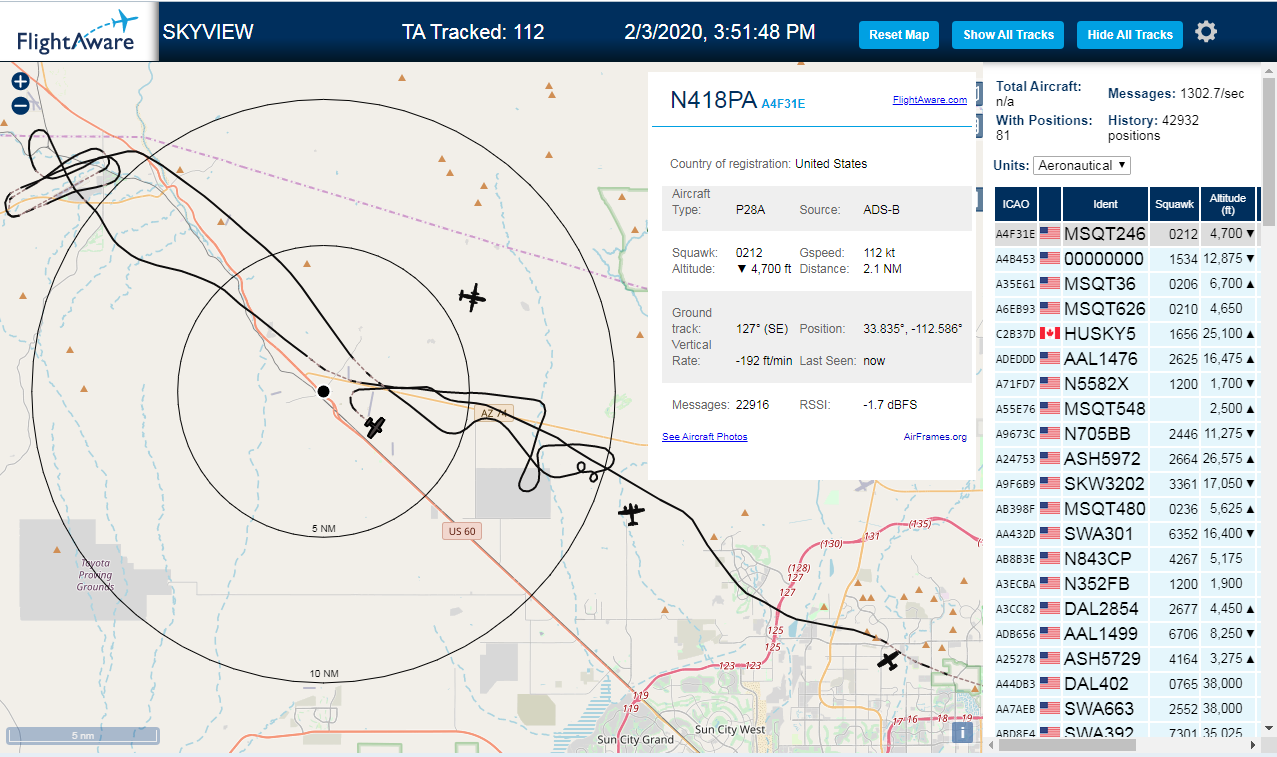This screenshot has height=757, width=1277.
Task: Click the A4F31E hex code link
Action: (x=783, y=103)
